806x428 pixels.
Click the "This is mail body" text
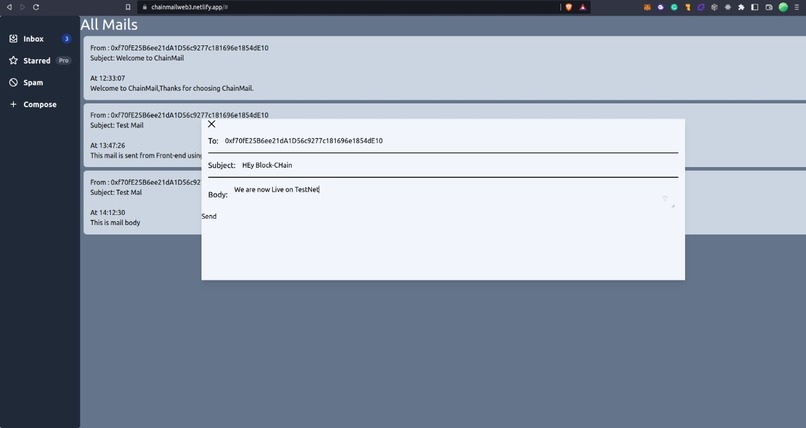click(115, 222)
